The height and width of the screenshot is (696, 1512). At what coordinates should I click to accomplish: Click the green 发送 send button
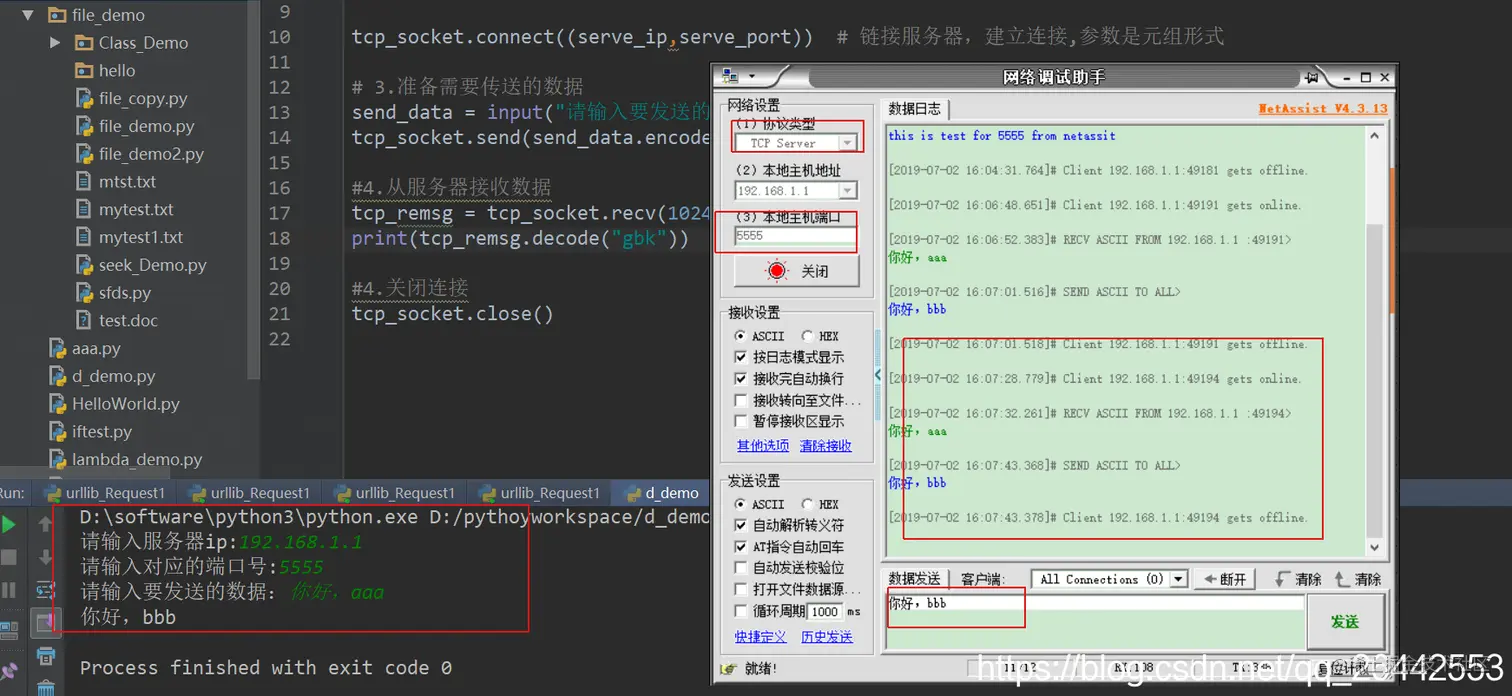click(x=1345, y=621)
